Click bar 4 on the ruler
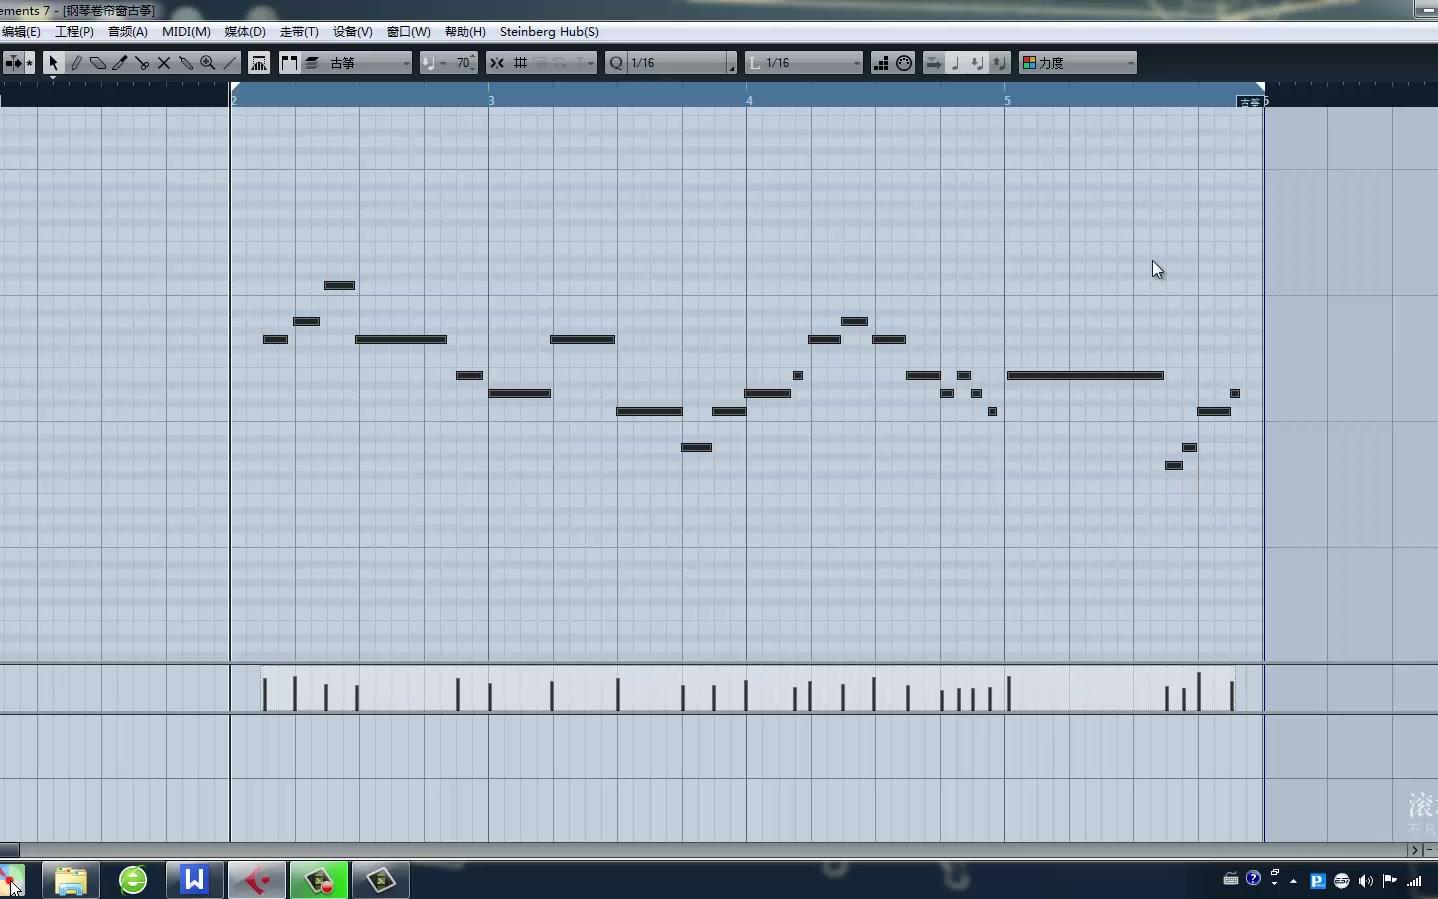 (749, 100)
